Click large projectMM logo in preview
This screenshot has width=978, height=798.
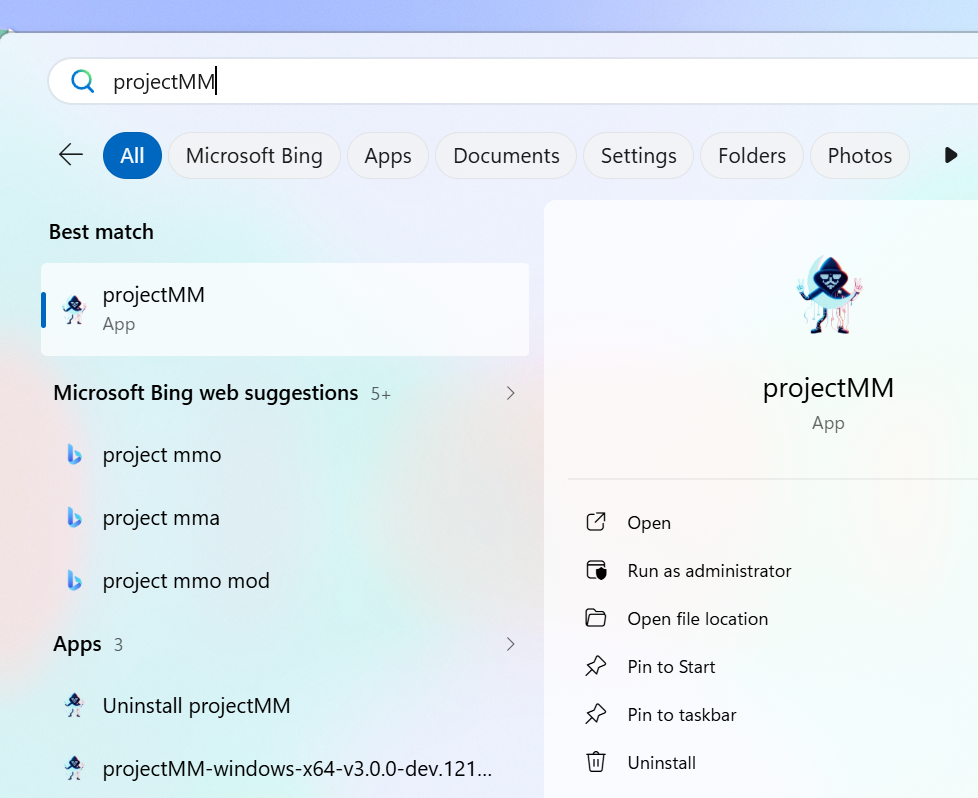point(830,294)
